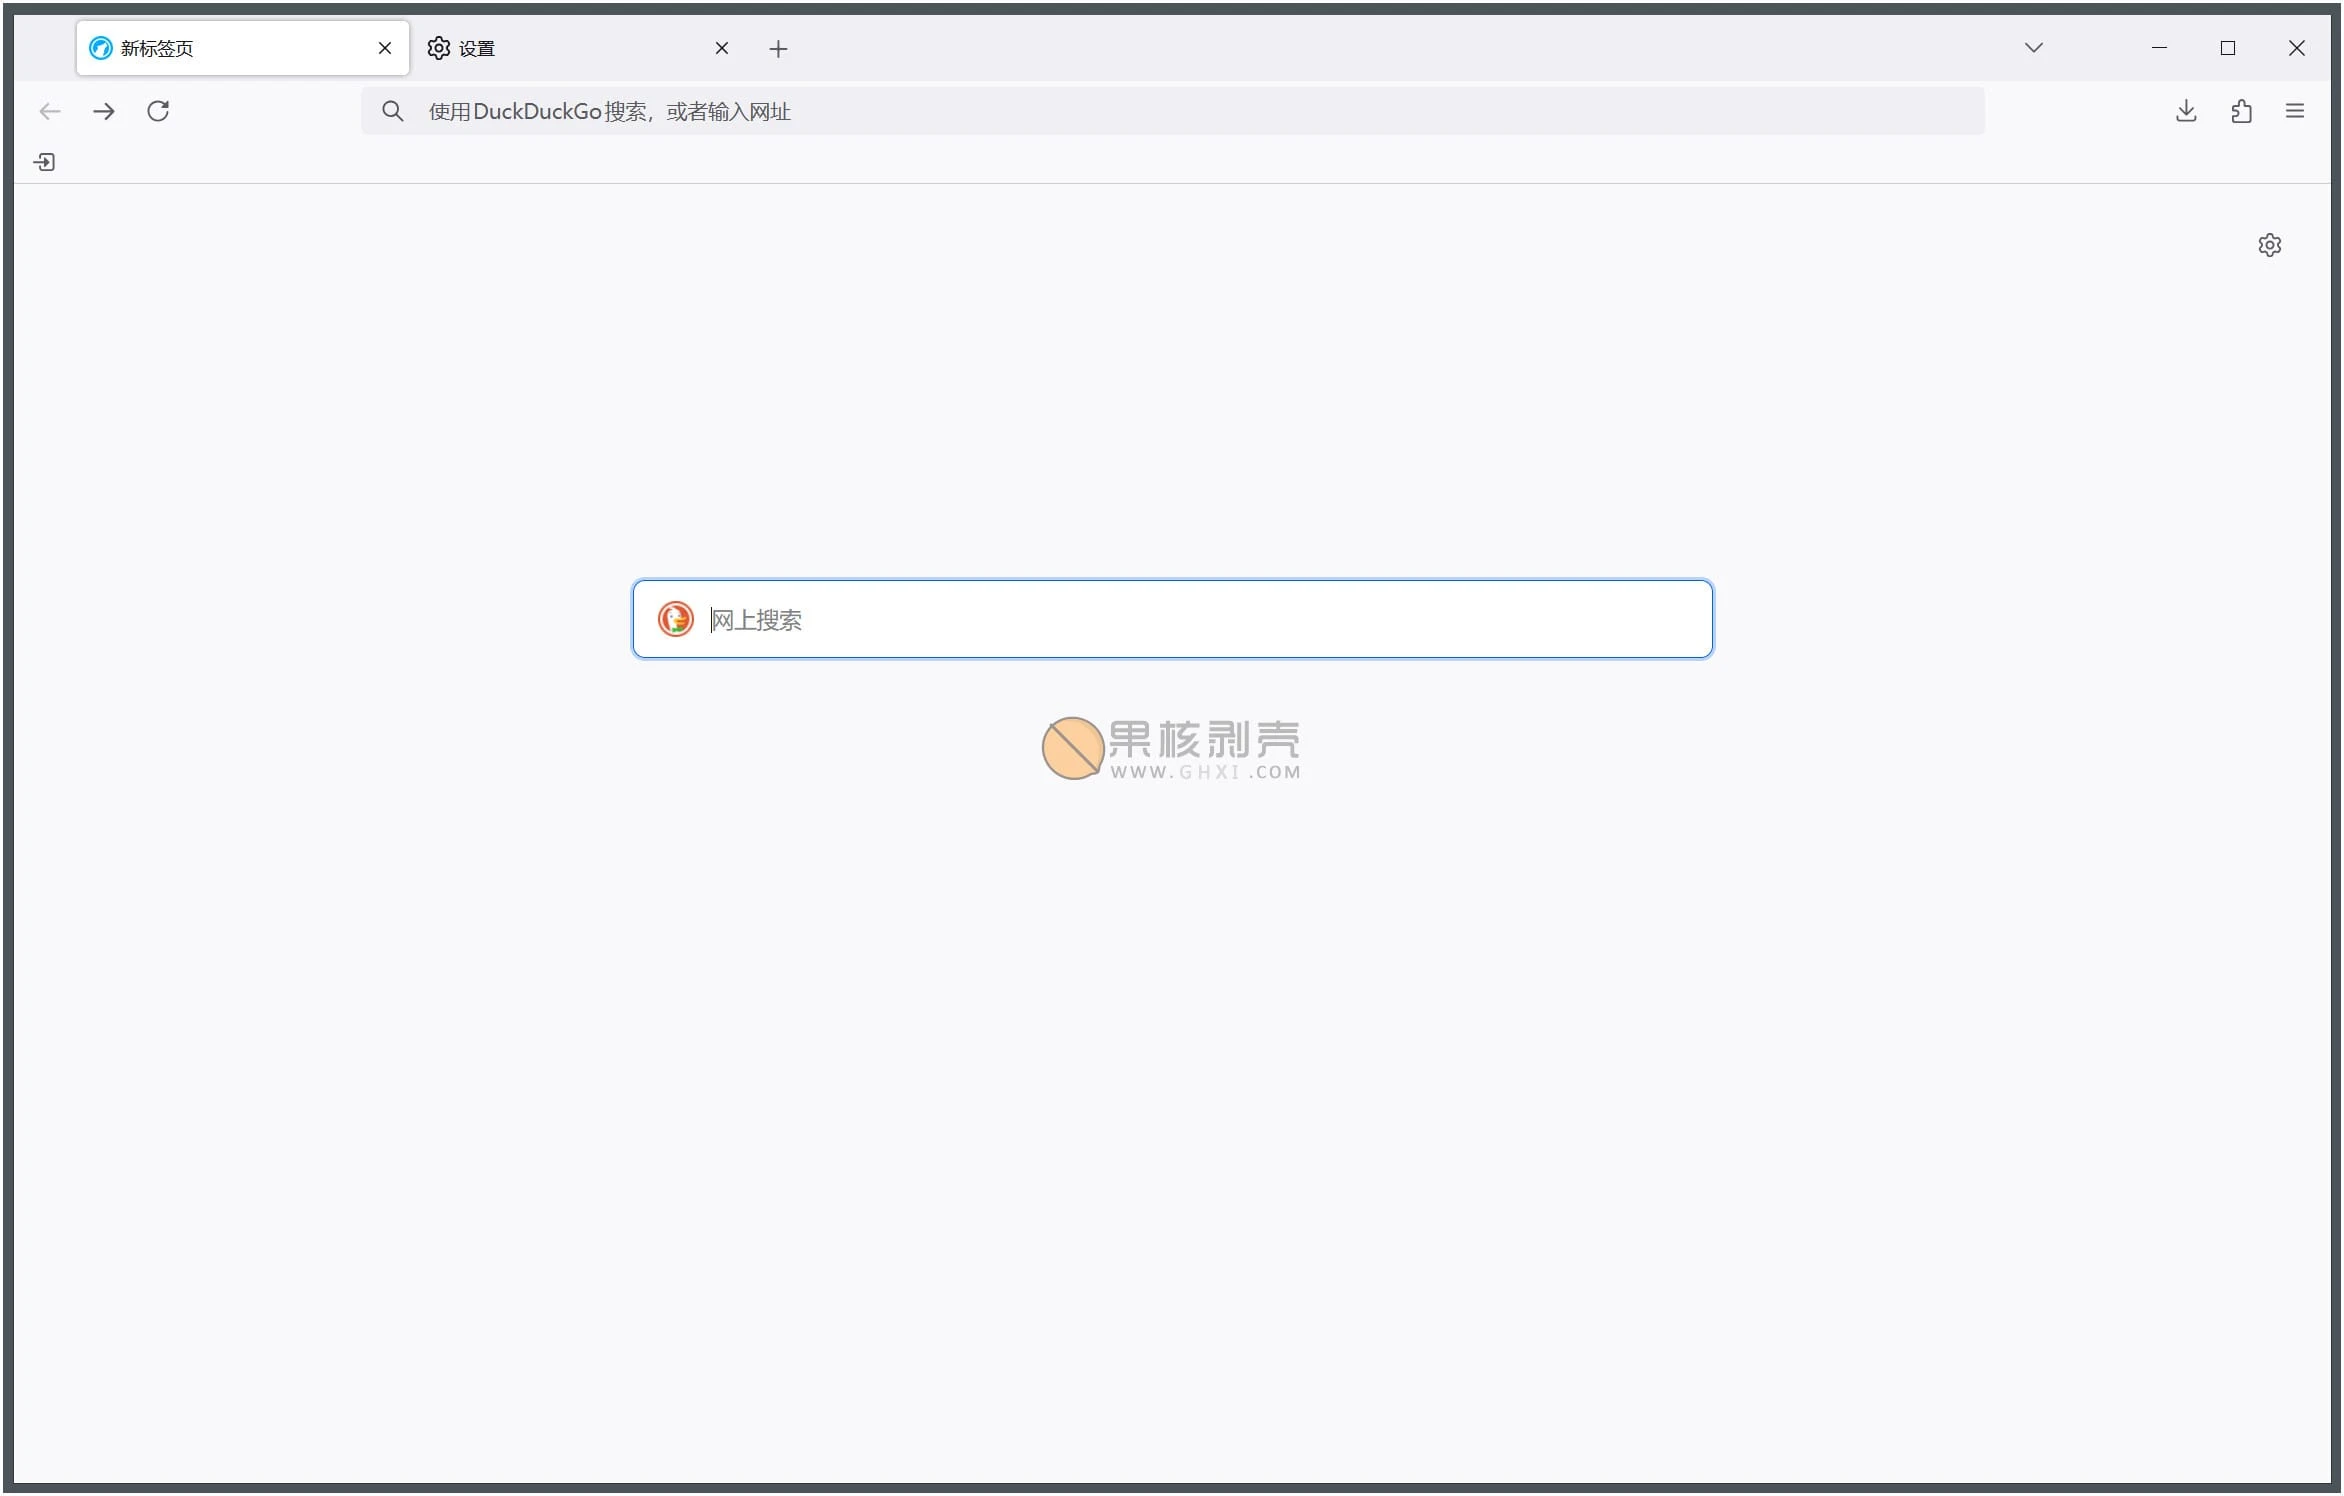Open the tab list dropdown chevron

pyautogui.click(x=2033, y=48)
